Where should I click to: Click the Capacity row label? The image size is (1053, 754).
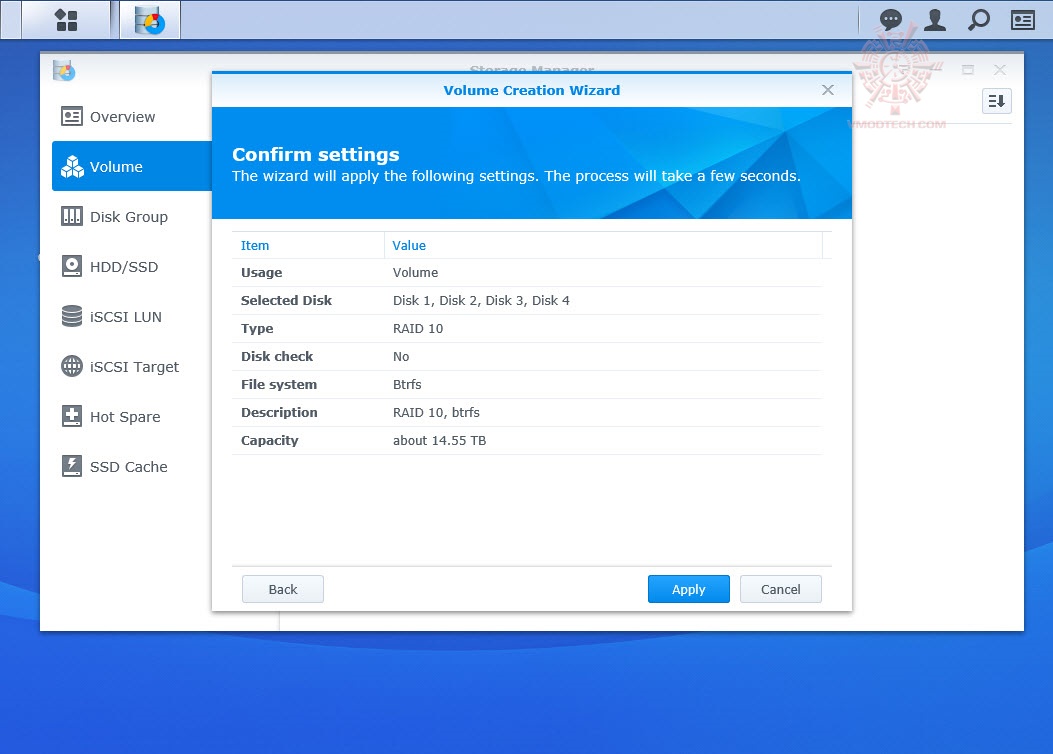[x=269, y=440]
